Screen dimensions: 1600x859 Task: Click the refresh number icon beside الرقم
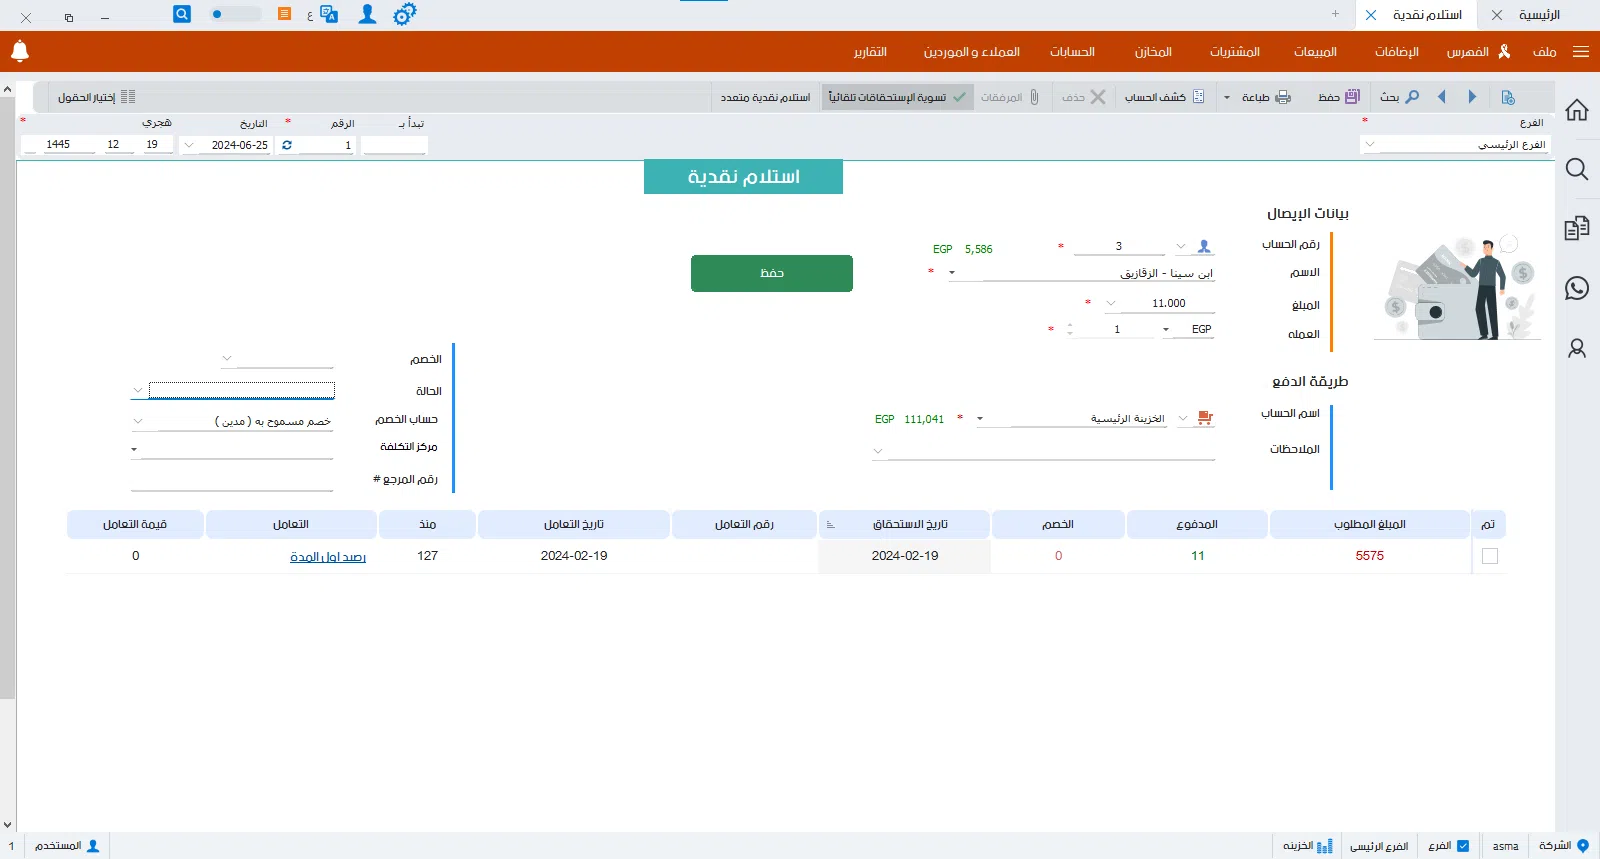[x=287, y=145]
